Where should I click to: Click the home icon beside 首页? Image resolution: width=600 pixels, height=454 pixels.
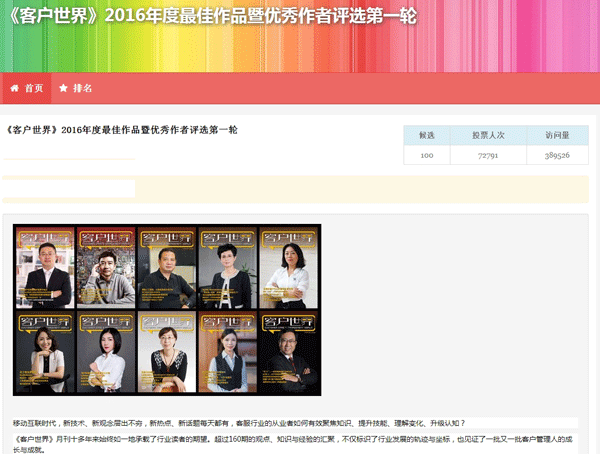15,88
